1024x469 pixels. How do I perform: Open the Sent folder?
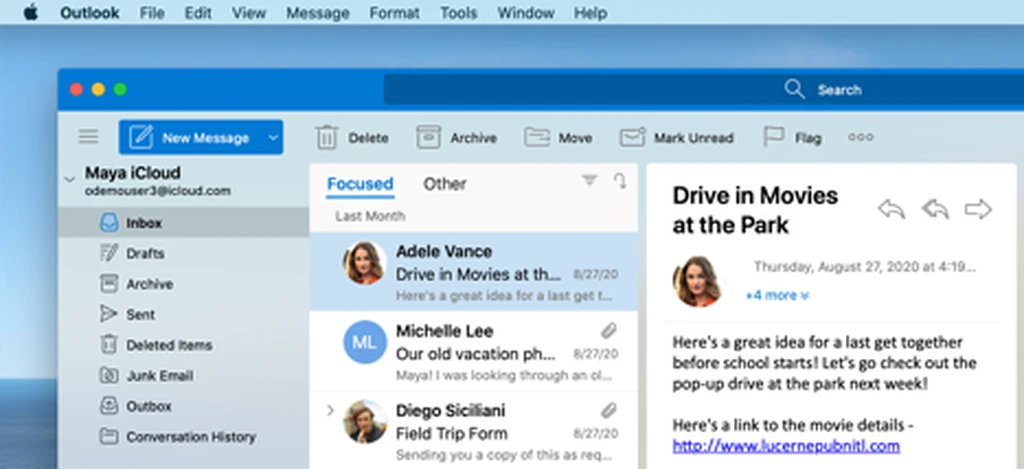(x=184, y=314)
